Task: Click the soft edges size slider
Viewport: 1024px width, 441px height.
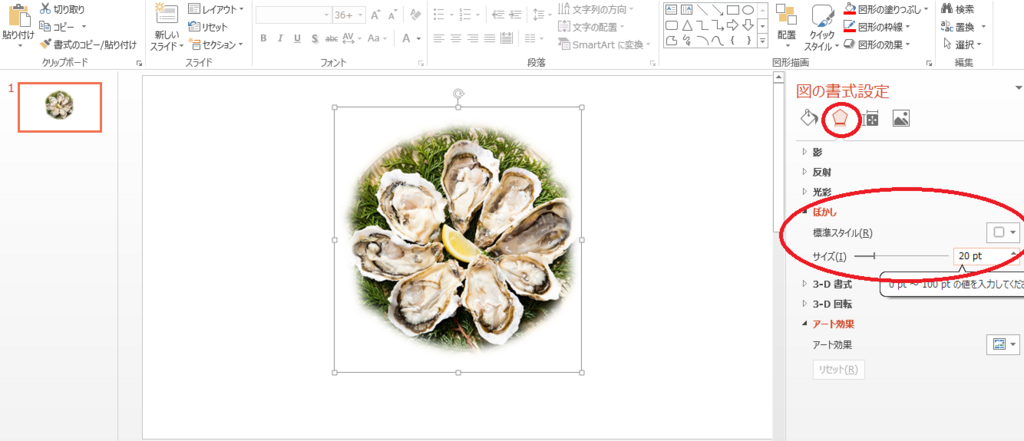Action: coord(902,256)
